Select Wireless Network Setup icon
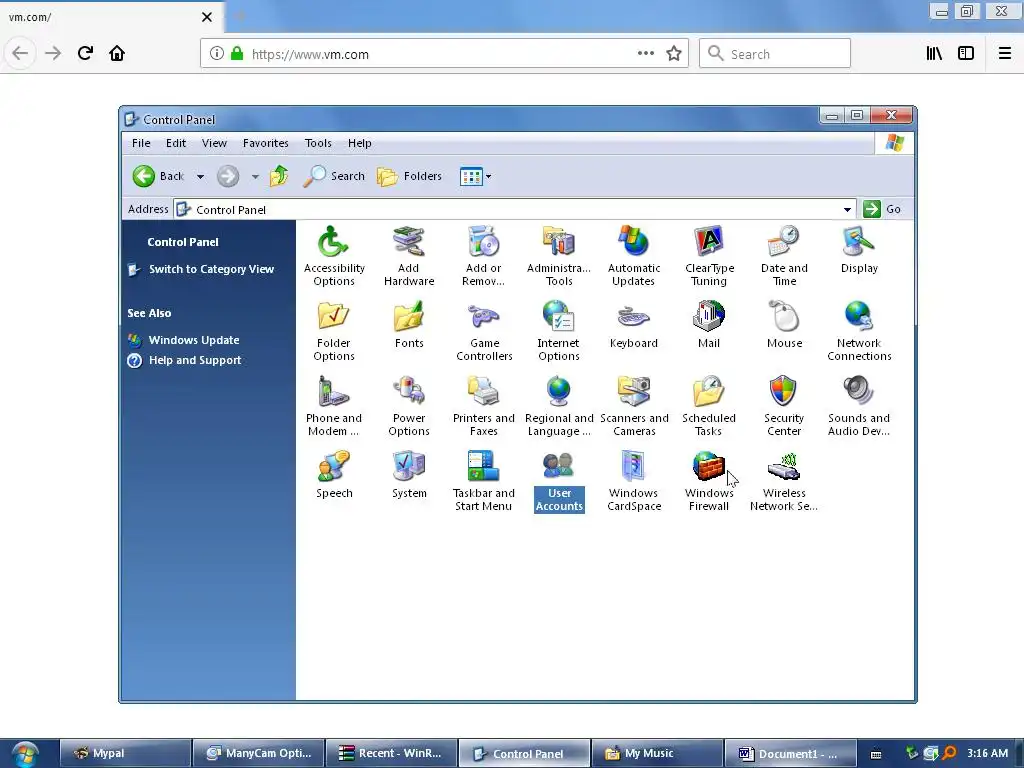 pos(784,481)
